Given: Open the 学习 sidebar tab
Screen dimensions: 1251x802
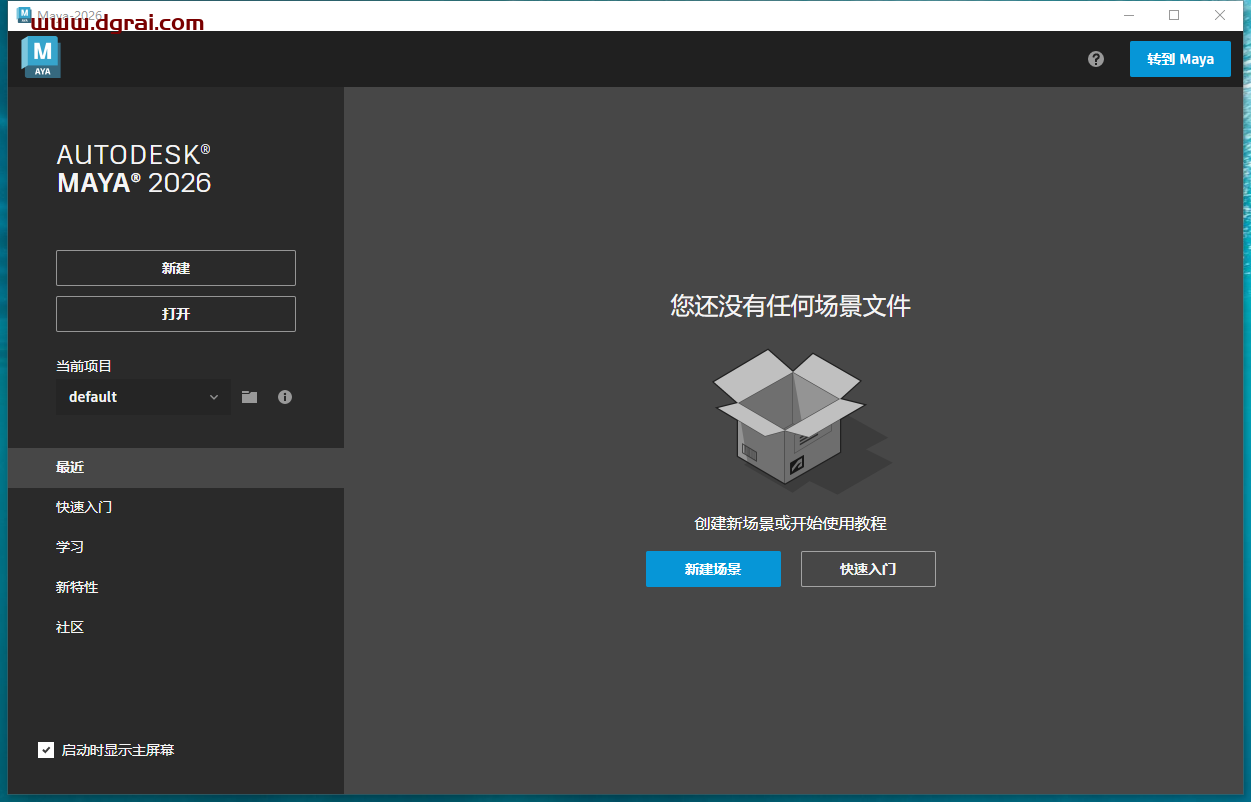Looking at the screenshot, I should [176, 548].
